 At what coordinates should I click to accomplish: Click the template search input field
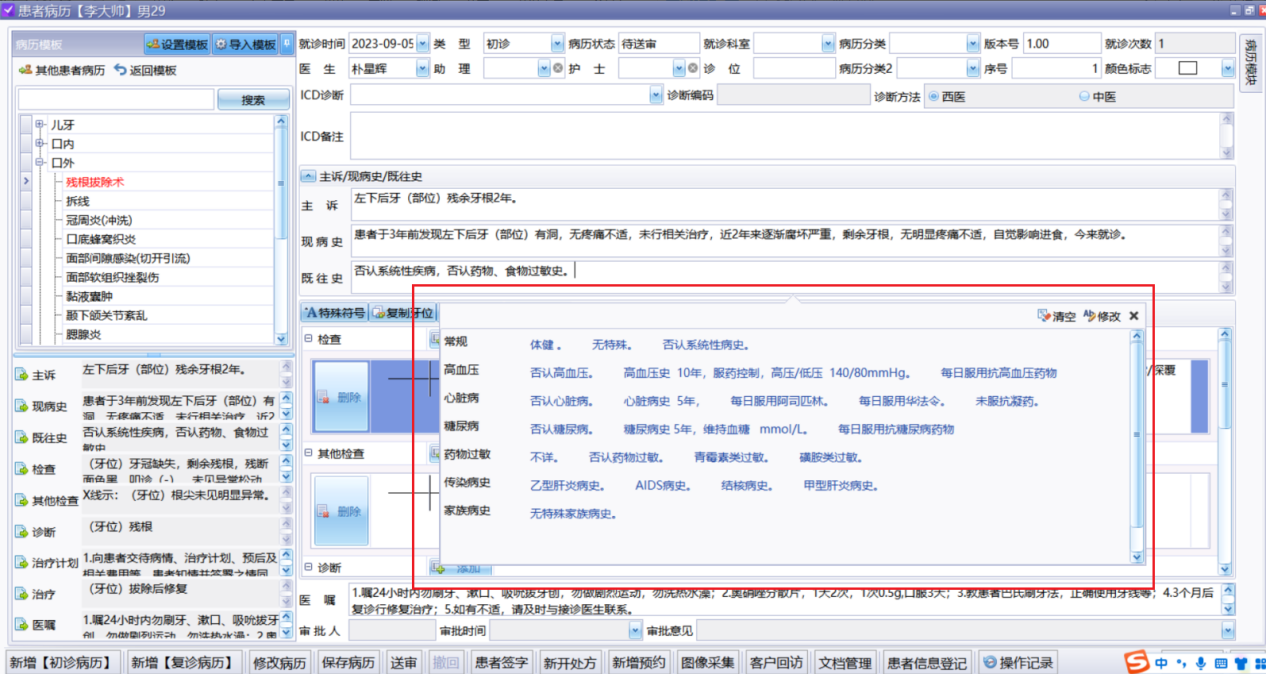(x=116, y=100)
